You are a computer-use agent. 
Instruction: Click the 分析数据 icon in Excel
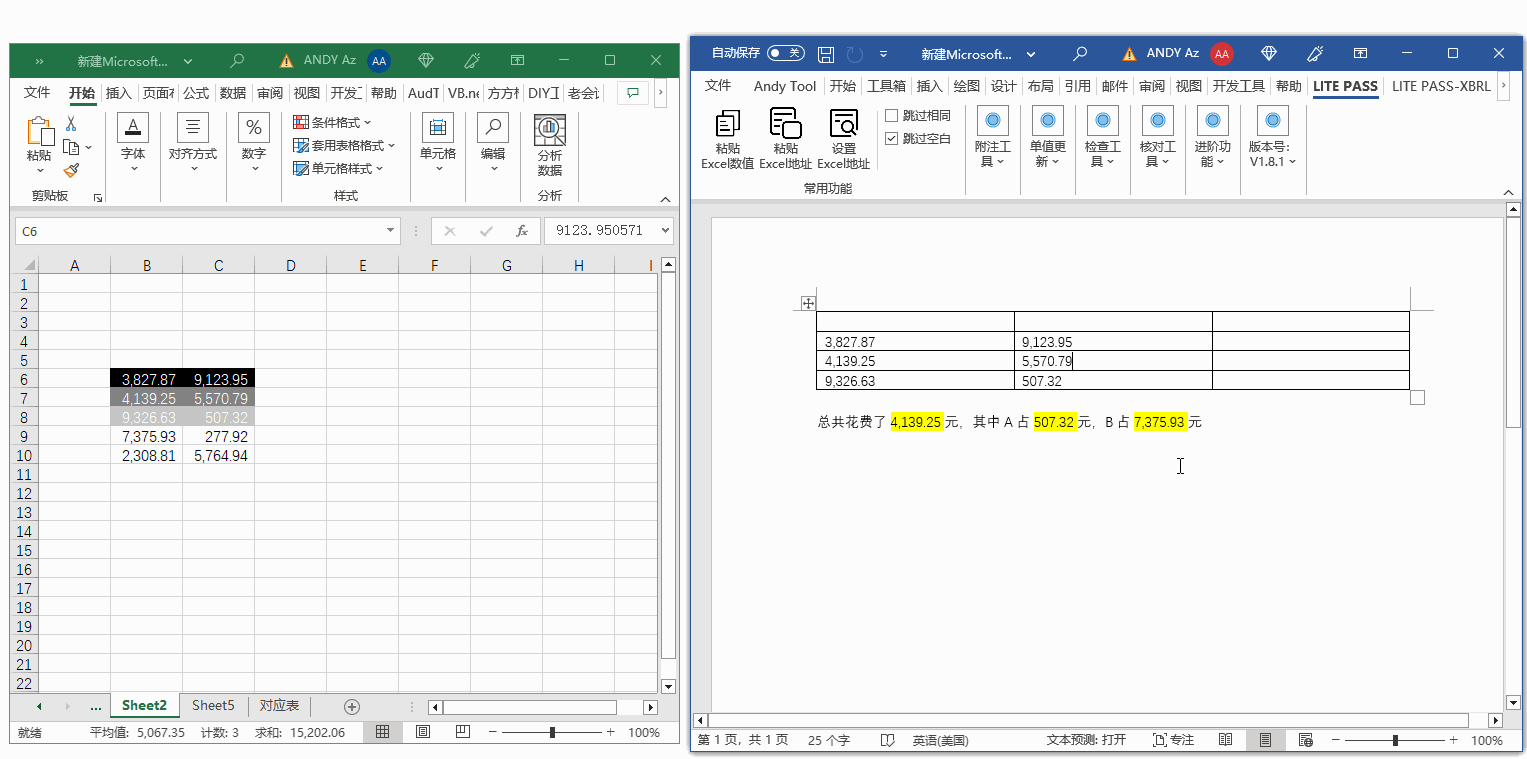pyautogui.click(x=549, y=130)
